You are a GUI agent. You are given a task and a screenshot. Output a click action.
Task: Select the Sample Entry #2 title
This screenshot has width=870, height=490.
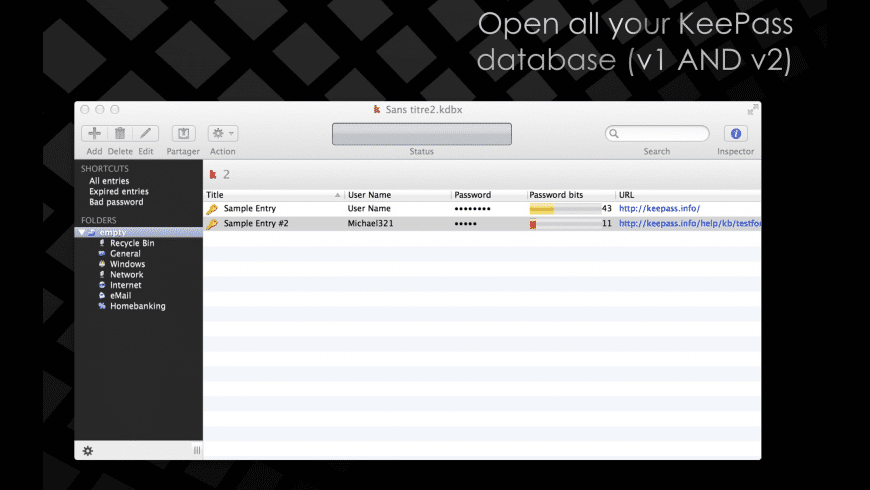[256, 224]
